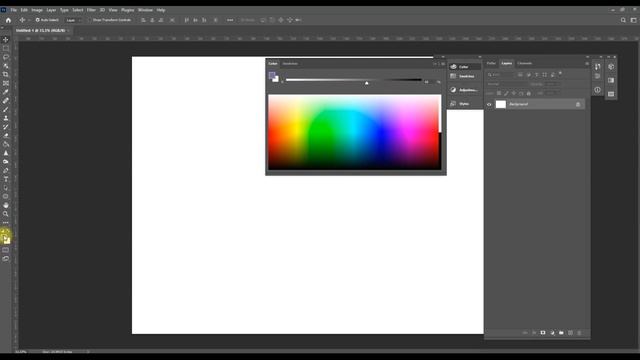Click the lock icon on Background layer
This screenshot has height=360, width=640.
(578, 104)
